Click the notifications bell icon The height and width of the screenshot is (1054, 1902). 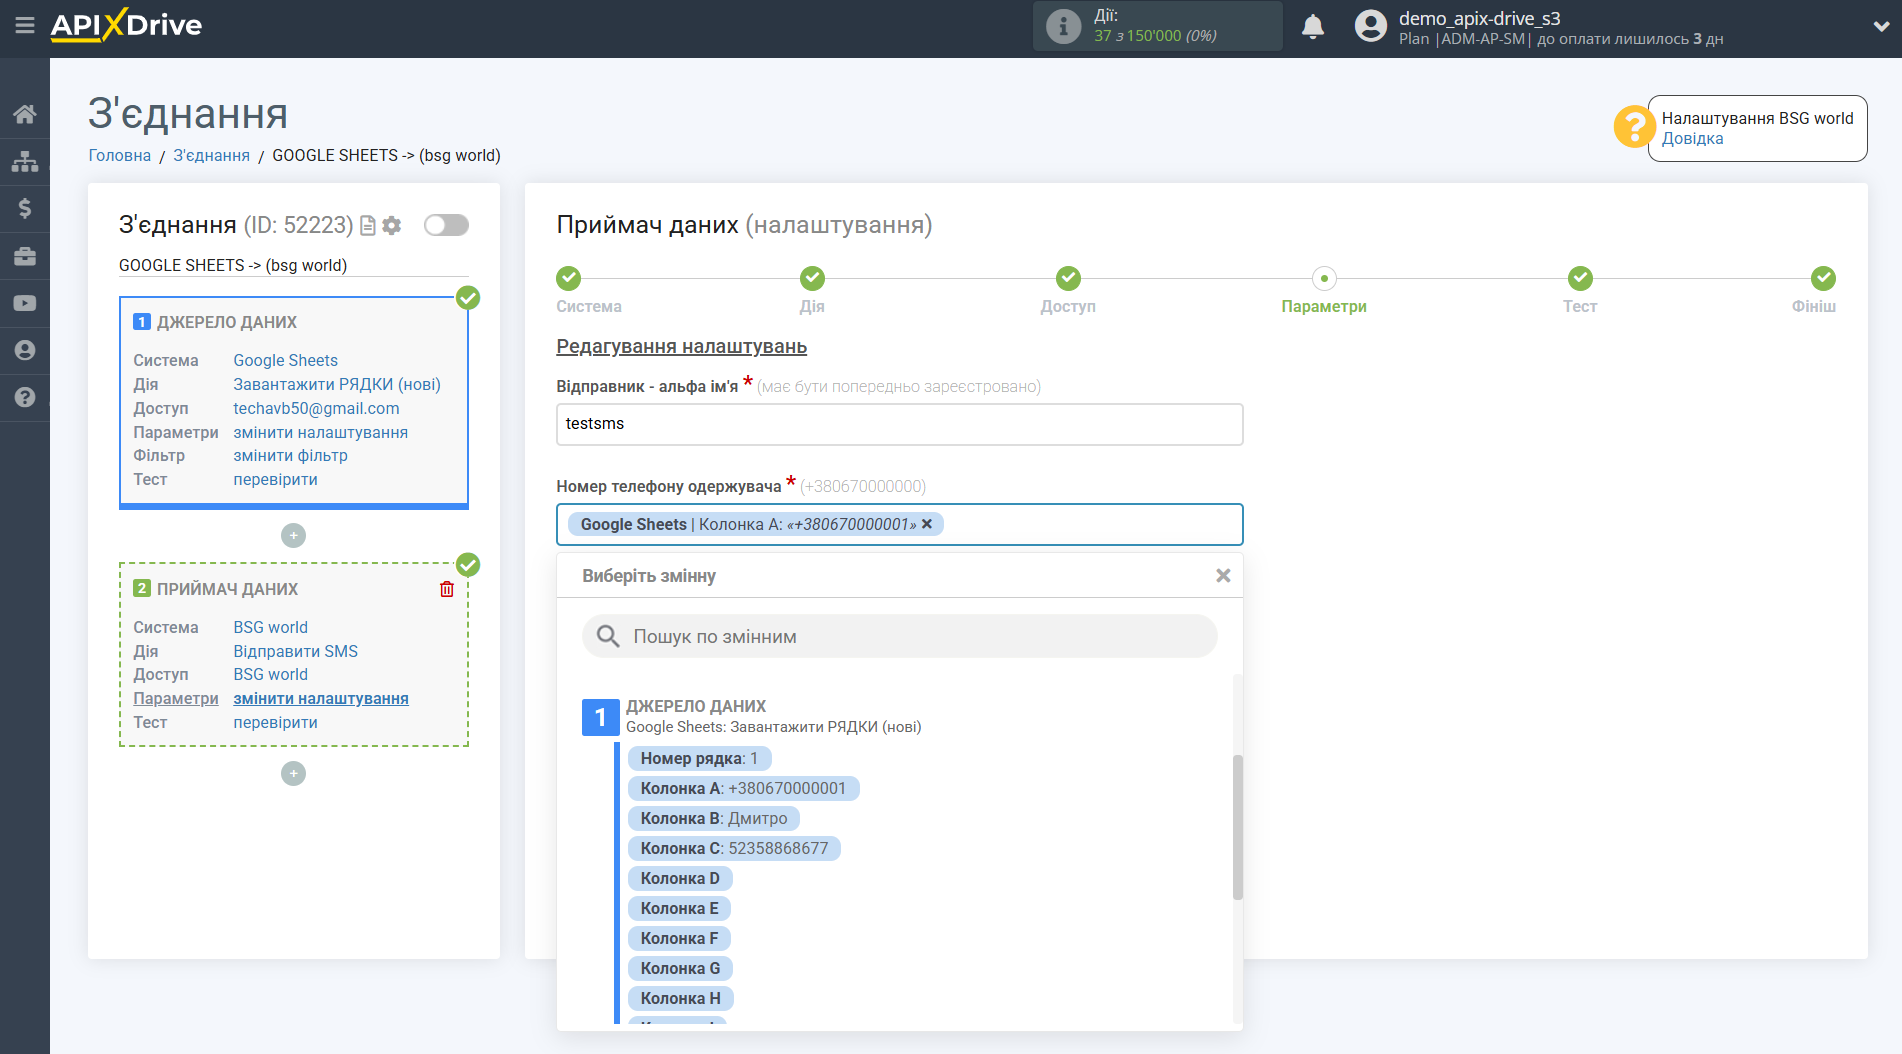[x=1312, y=27]
